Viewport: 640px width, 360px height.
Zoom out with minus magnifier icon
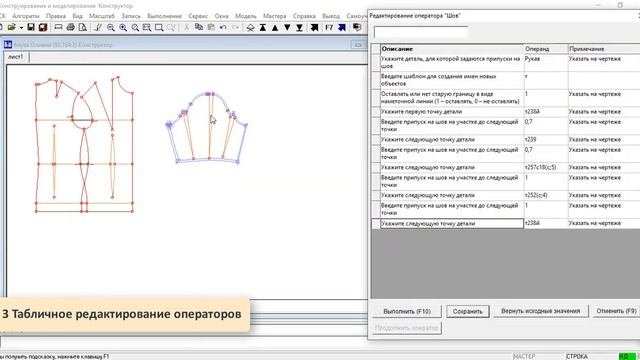pos(111,27)
